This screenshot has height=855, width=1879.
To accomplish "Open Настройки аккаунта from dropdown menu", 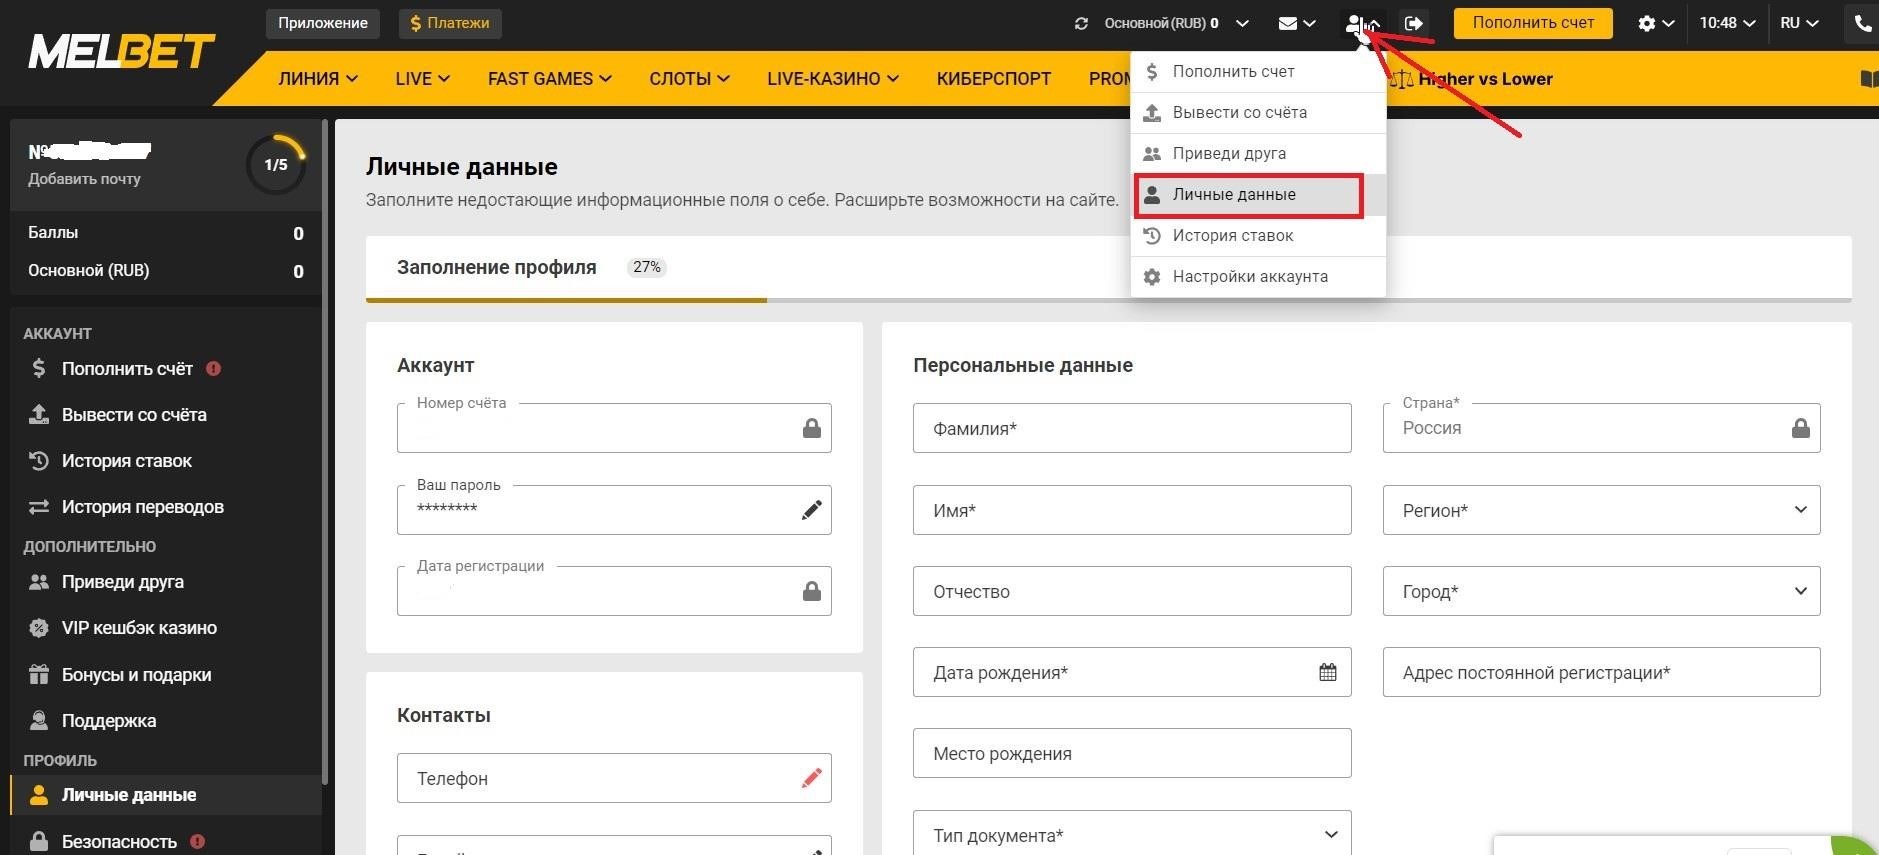I will pos(1258,276).
